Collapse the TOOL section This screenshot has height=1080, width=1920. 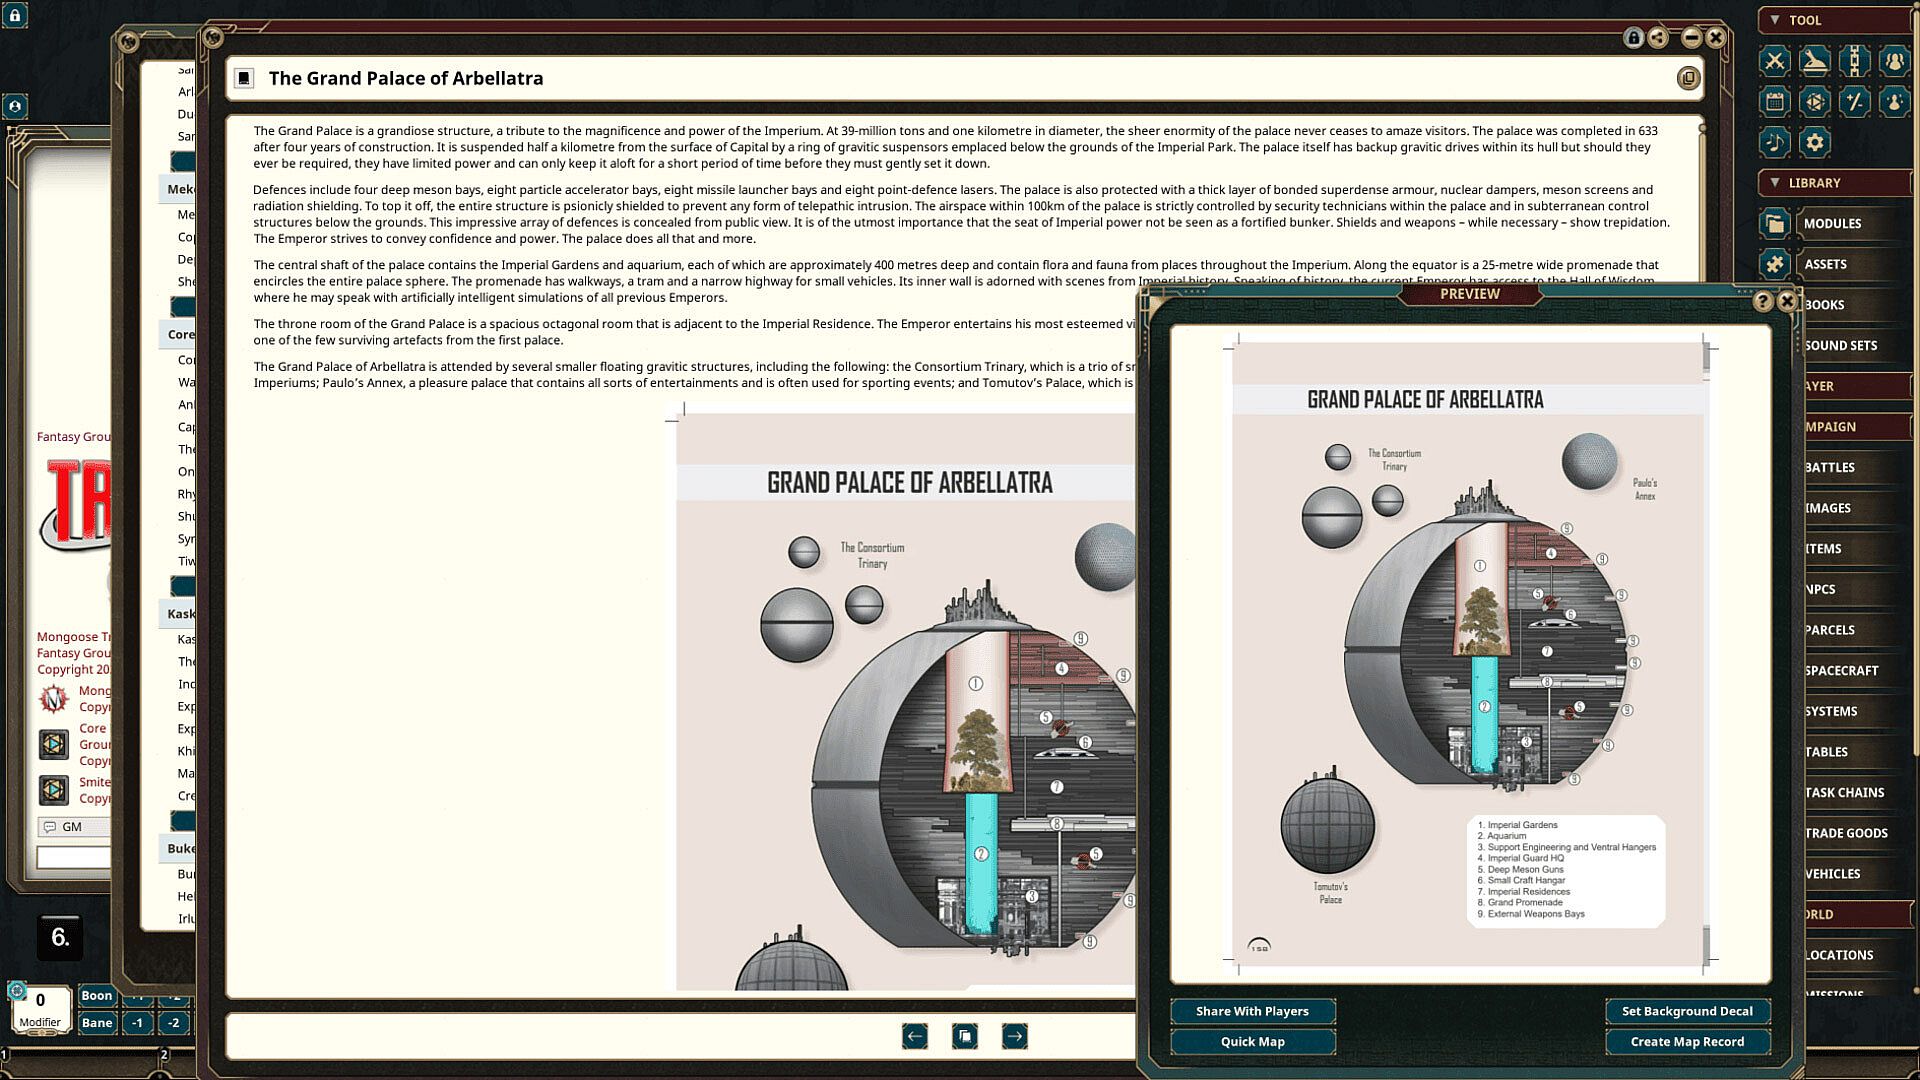pyautogui.click(x=1775, y=20)
